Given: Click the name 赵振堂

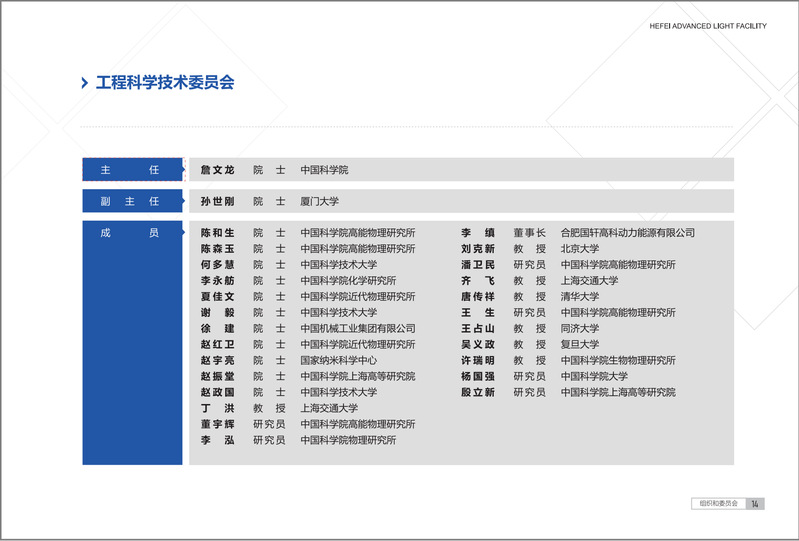Looking at the screenshot, I should [218, 376].
